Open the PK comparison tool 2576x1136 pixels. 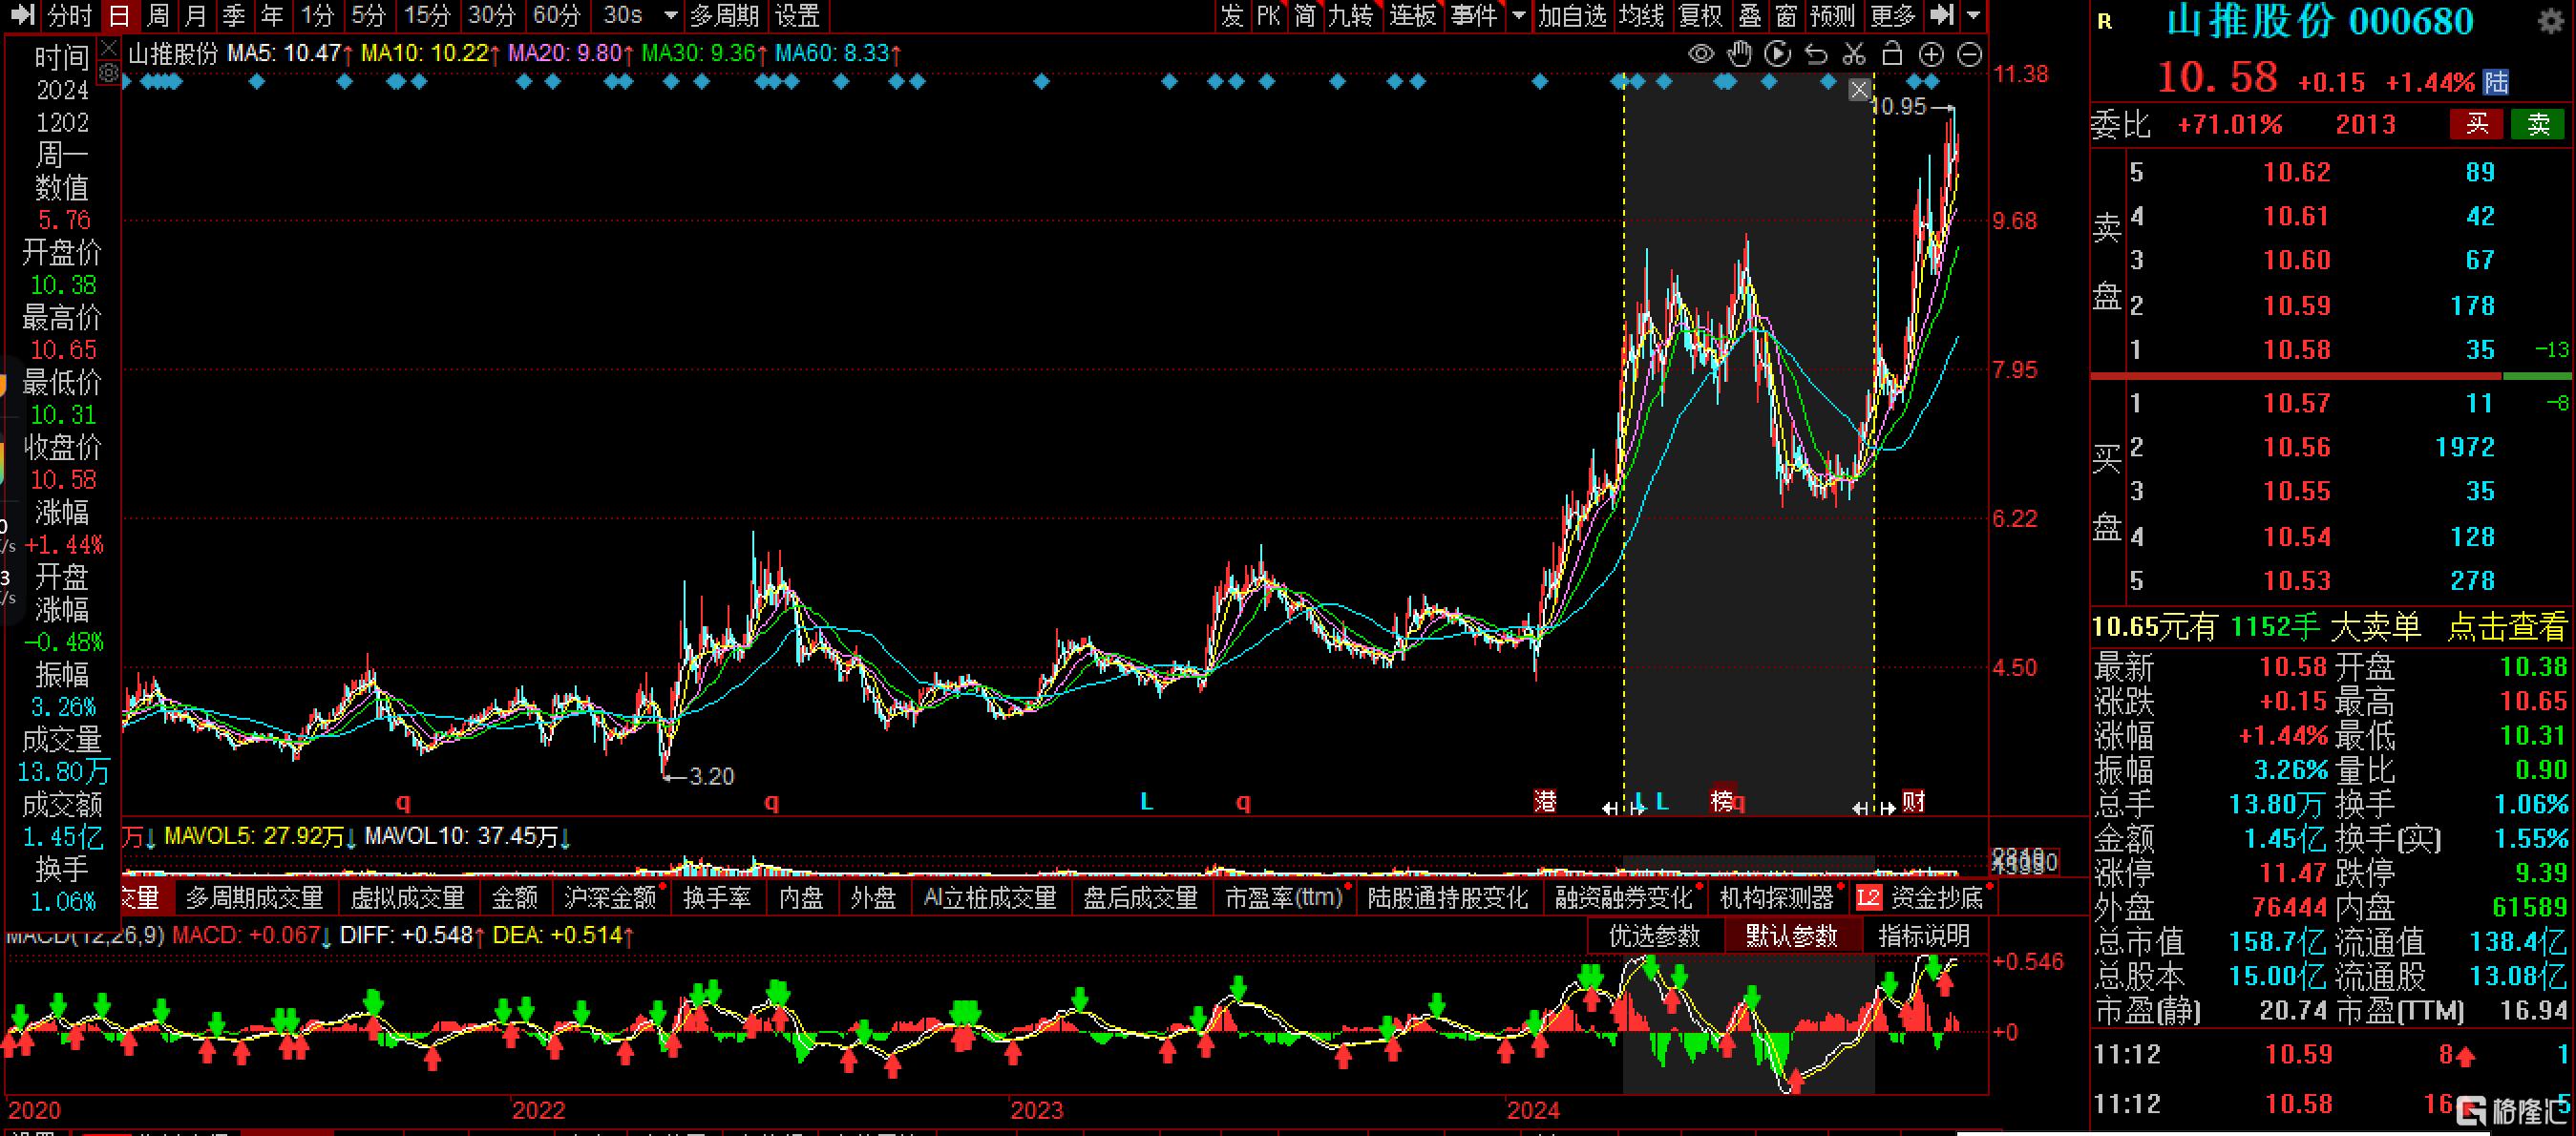point(1268,15)
